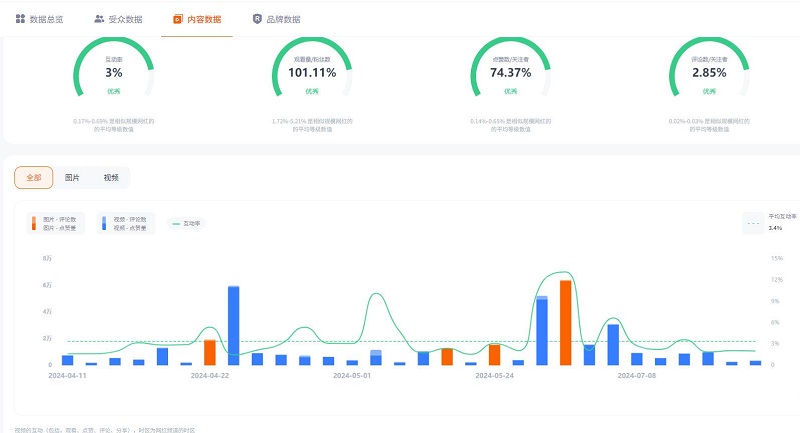Viewport: 800px width, 433px height.
Task: Click the 观看量/粉丝数 101.11% gauge
Action: (311, 72)
